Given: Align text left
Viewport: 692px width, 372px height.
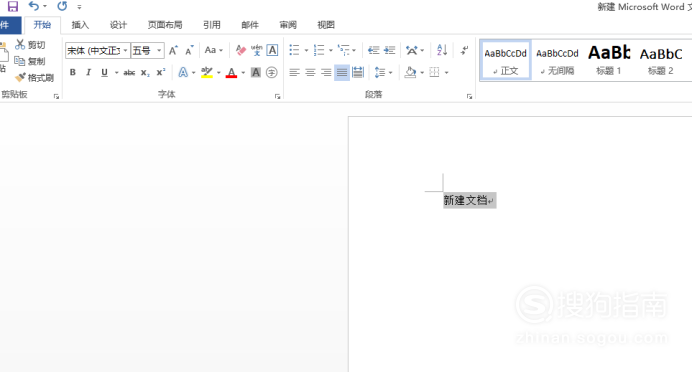Looking at the screenshot, I should pos(294,72).
